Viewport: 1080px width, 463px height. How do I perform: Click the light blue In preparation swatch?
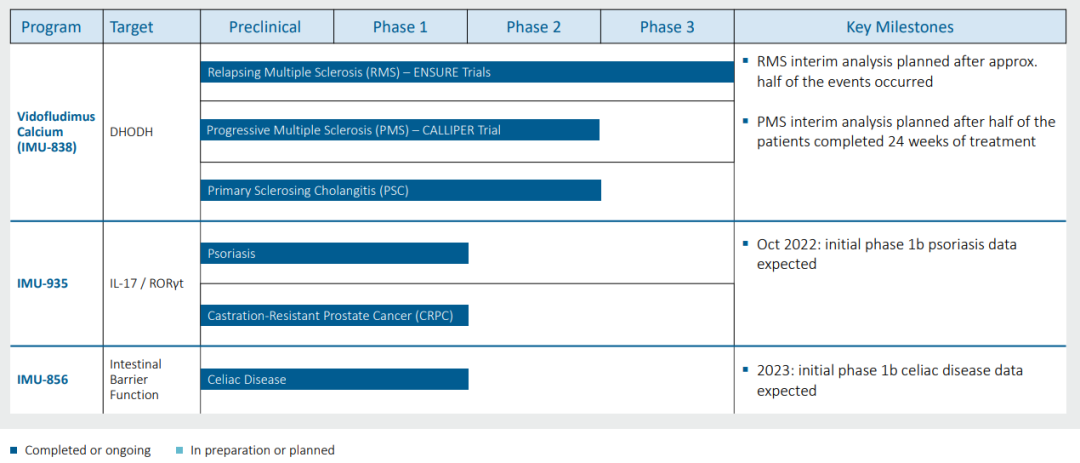(178, 451)
